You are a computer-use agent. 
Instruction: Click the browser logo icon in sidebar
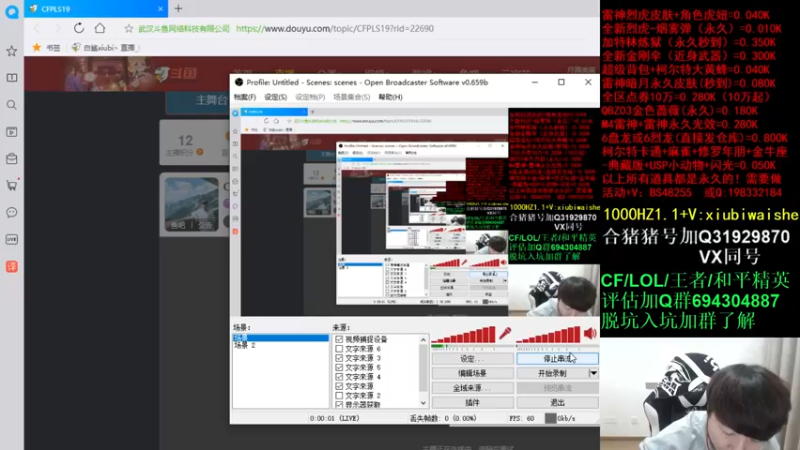pyautogui.click(x=12, y=11)
